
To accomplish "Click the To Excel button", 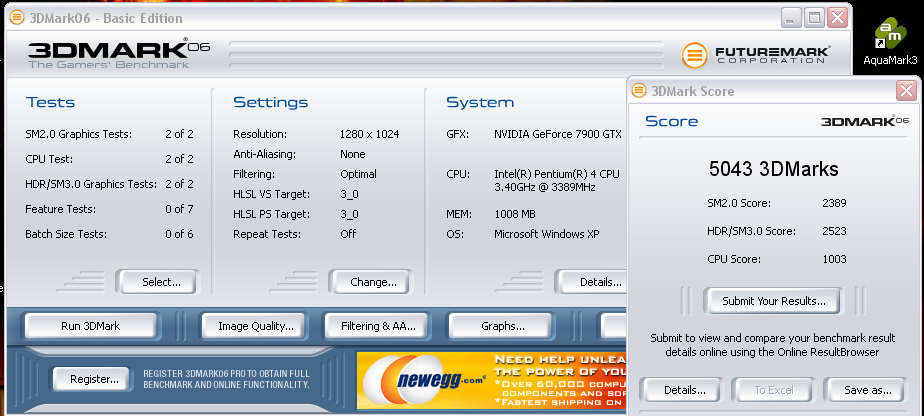I will 774,390.
